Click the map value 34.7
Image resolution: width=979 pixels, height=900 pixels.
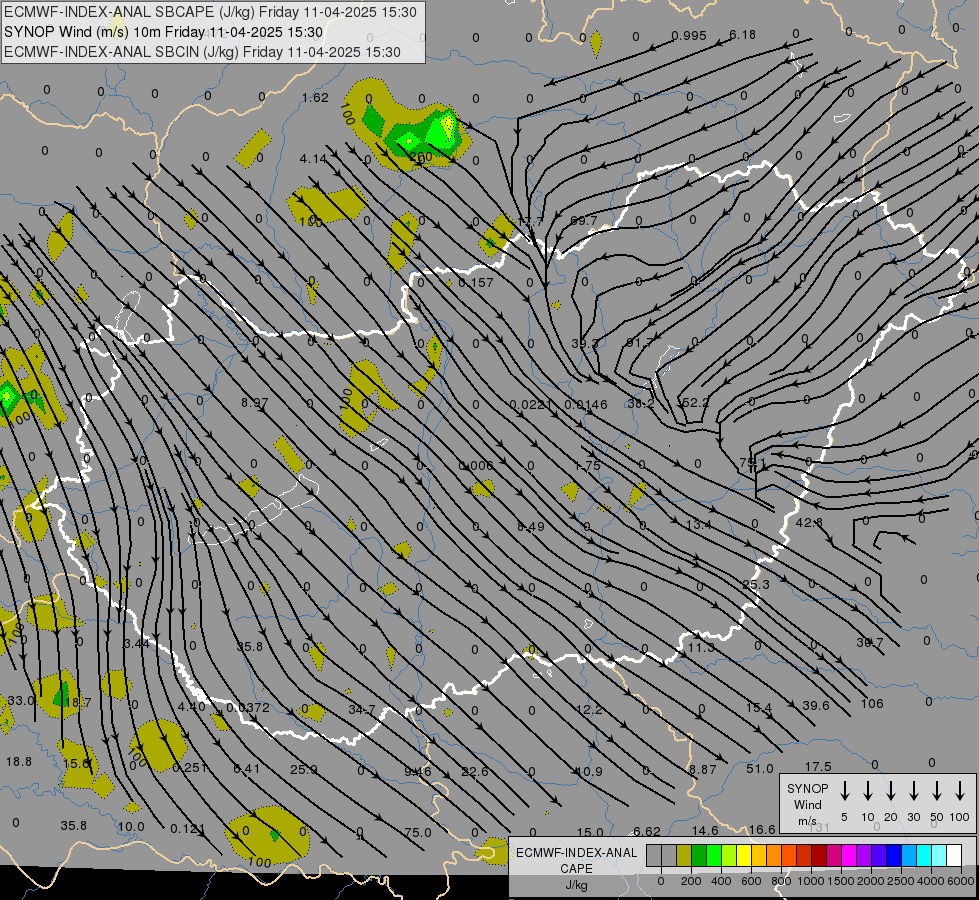[362, 710]
